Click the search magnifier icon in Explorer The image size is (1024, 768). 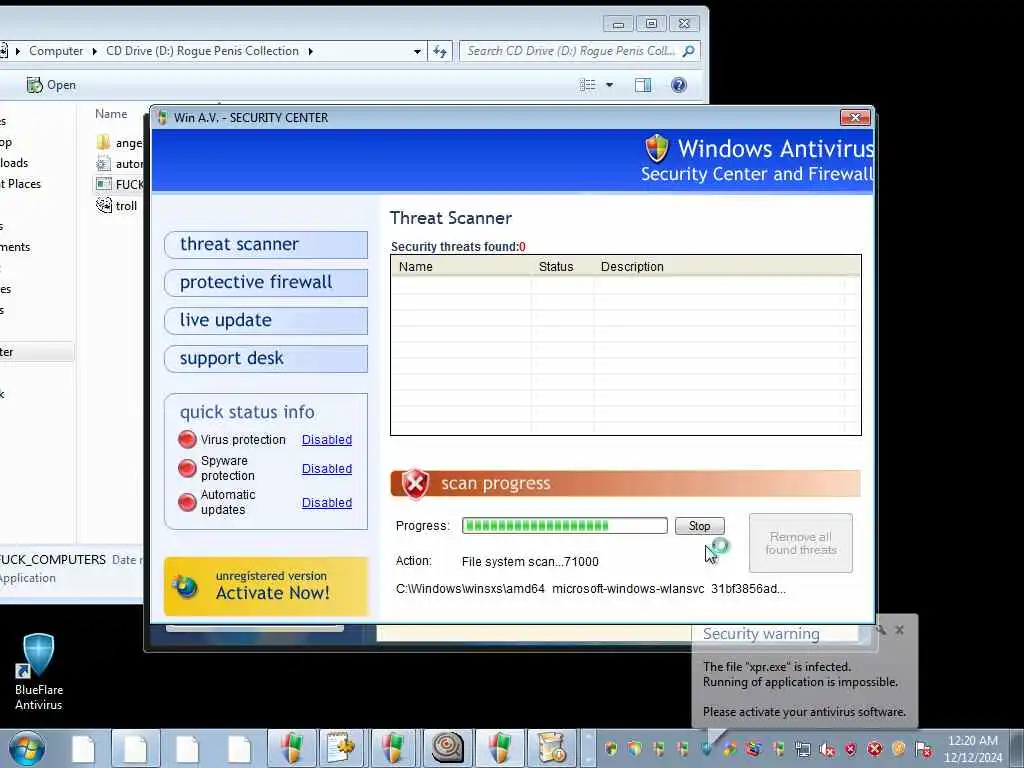click(688, 51)
